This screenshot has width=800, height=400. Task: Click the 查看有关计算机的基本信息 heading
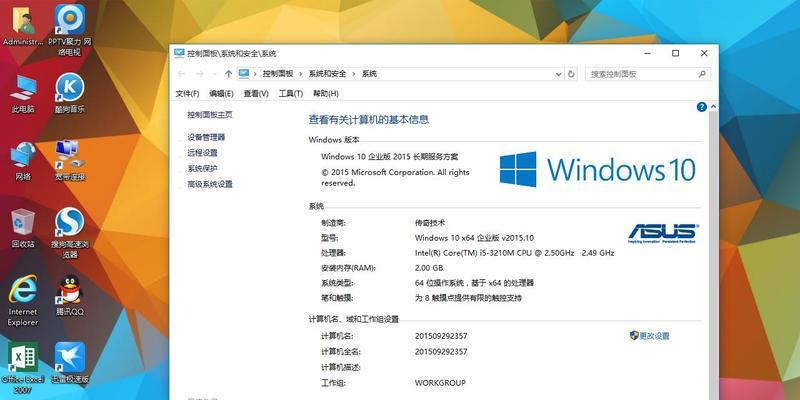[x=369, y=120]
